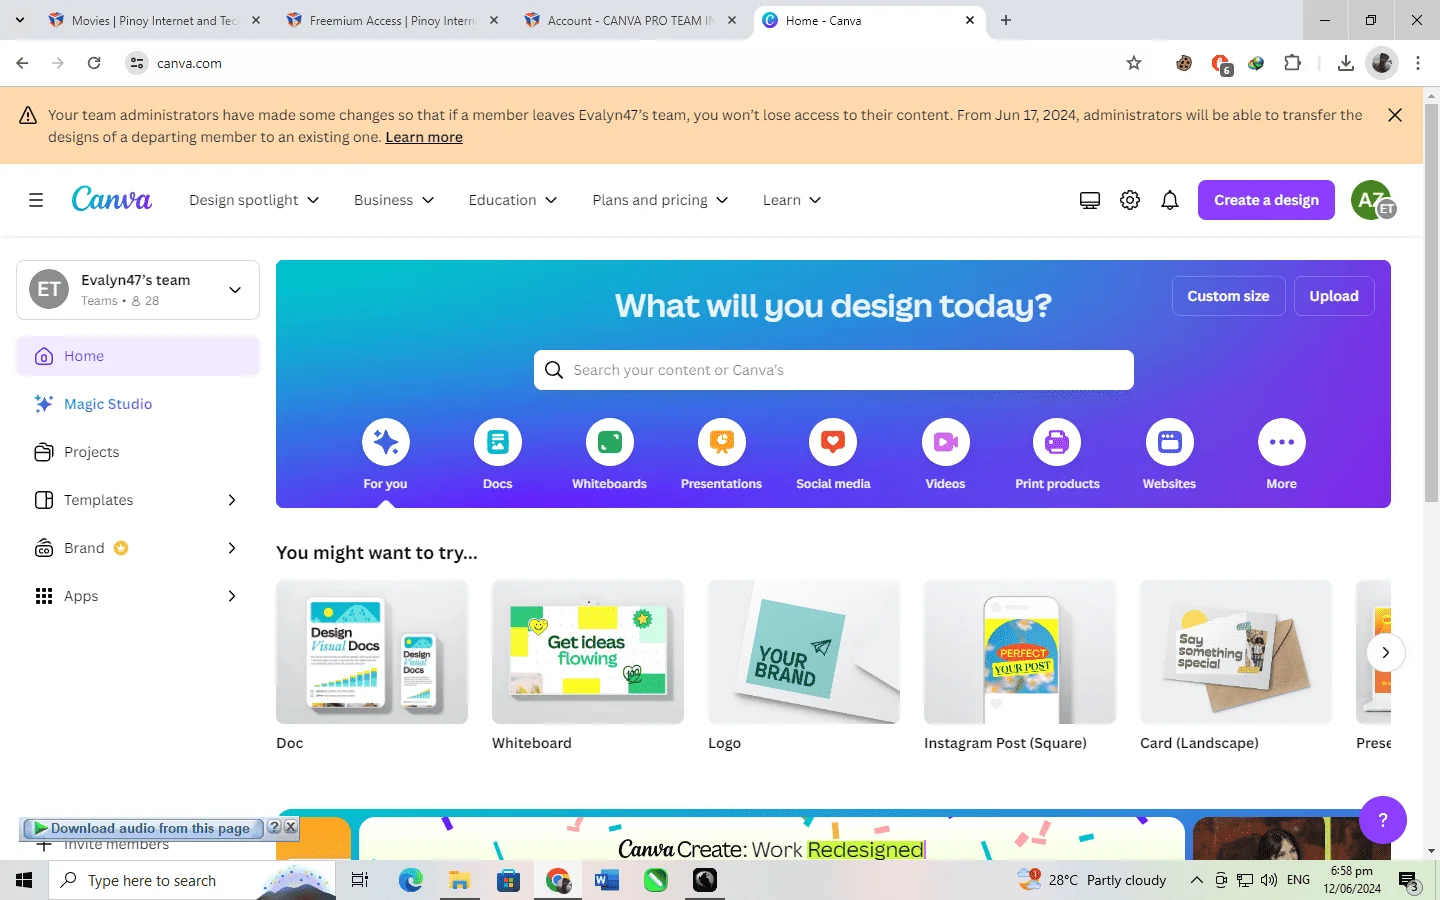This screenshot has width=1440, height=900.
Task: Open the hamburger menu beside Canva logo
Action: click(36, 200)
